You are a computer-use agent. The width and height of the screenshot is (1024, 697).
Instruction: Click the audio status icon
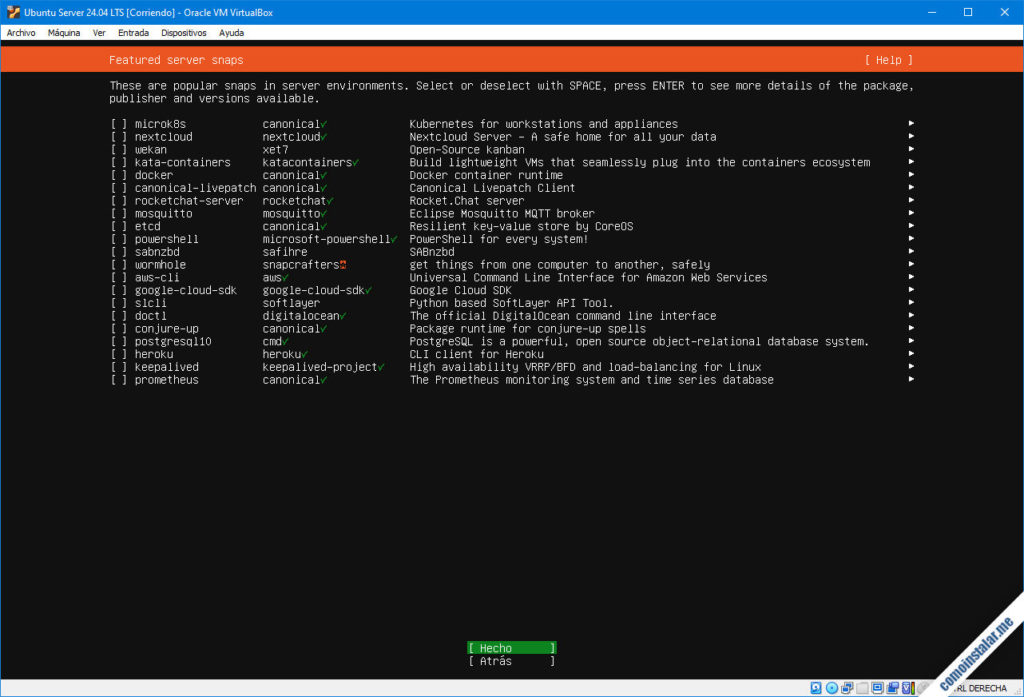[x=845, y=688]
